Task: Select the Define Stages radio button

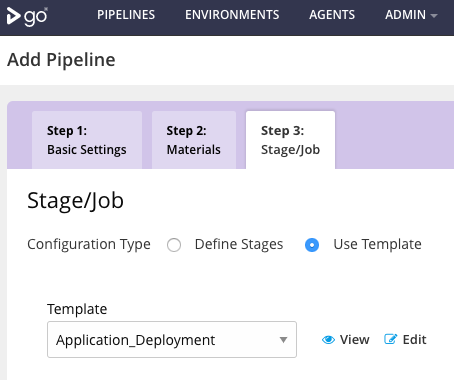Action: 174,245
